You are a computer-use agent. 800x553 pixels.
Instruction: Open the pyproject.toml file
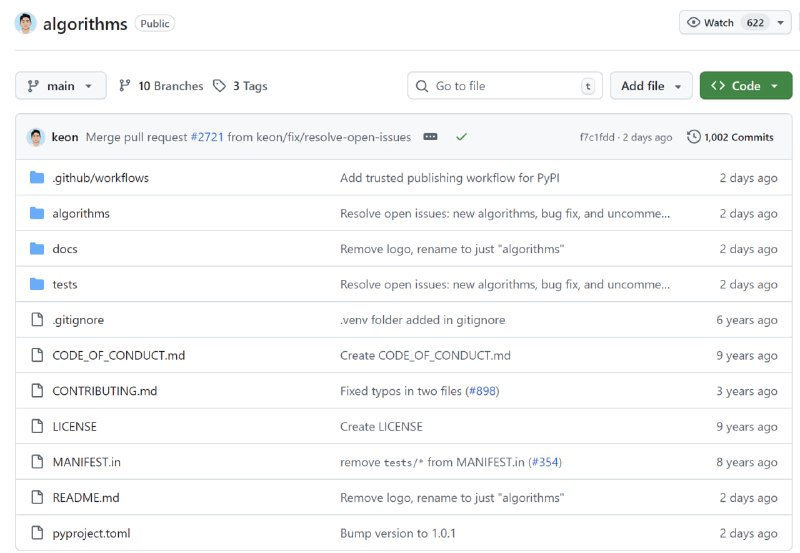[91, 533]
